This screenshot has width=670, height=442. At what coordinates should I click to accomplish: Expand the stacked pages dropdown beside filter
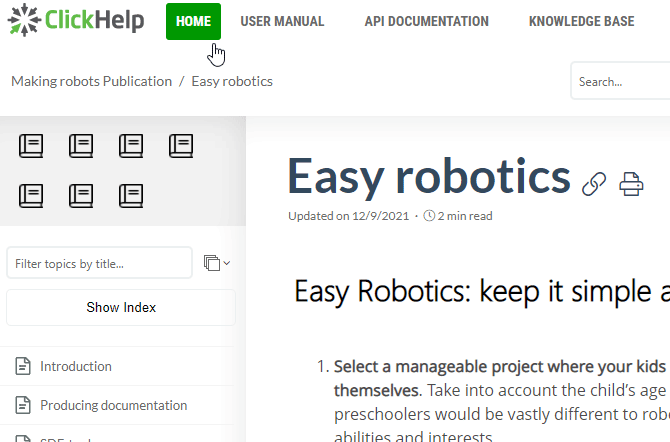pos(216,263)
